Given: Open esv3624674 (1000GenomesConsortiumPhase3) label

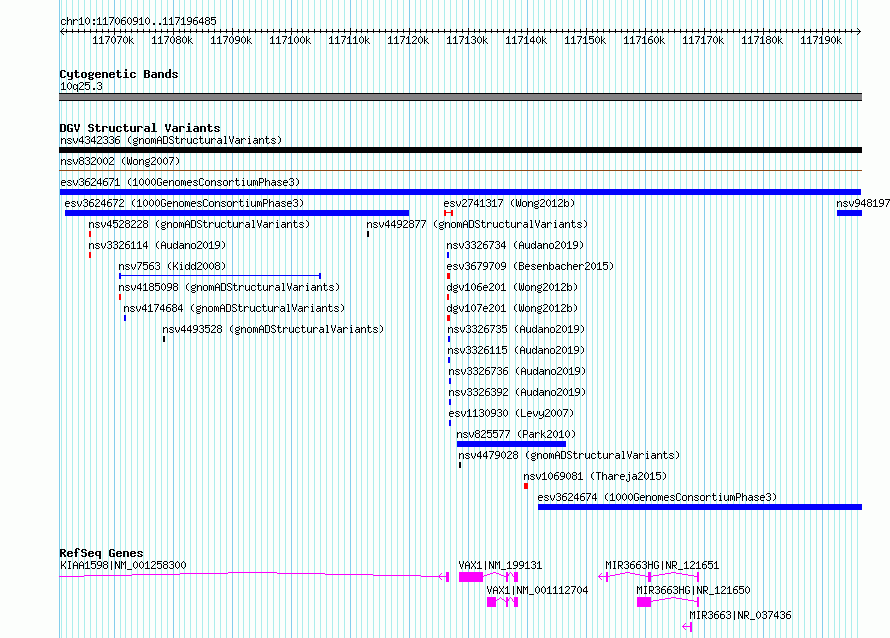Looking at the screenshot, I should pyautogui.click(x=657, y=497).
